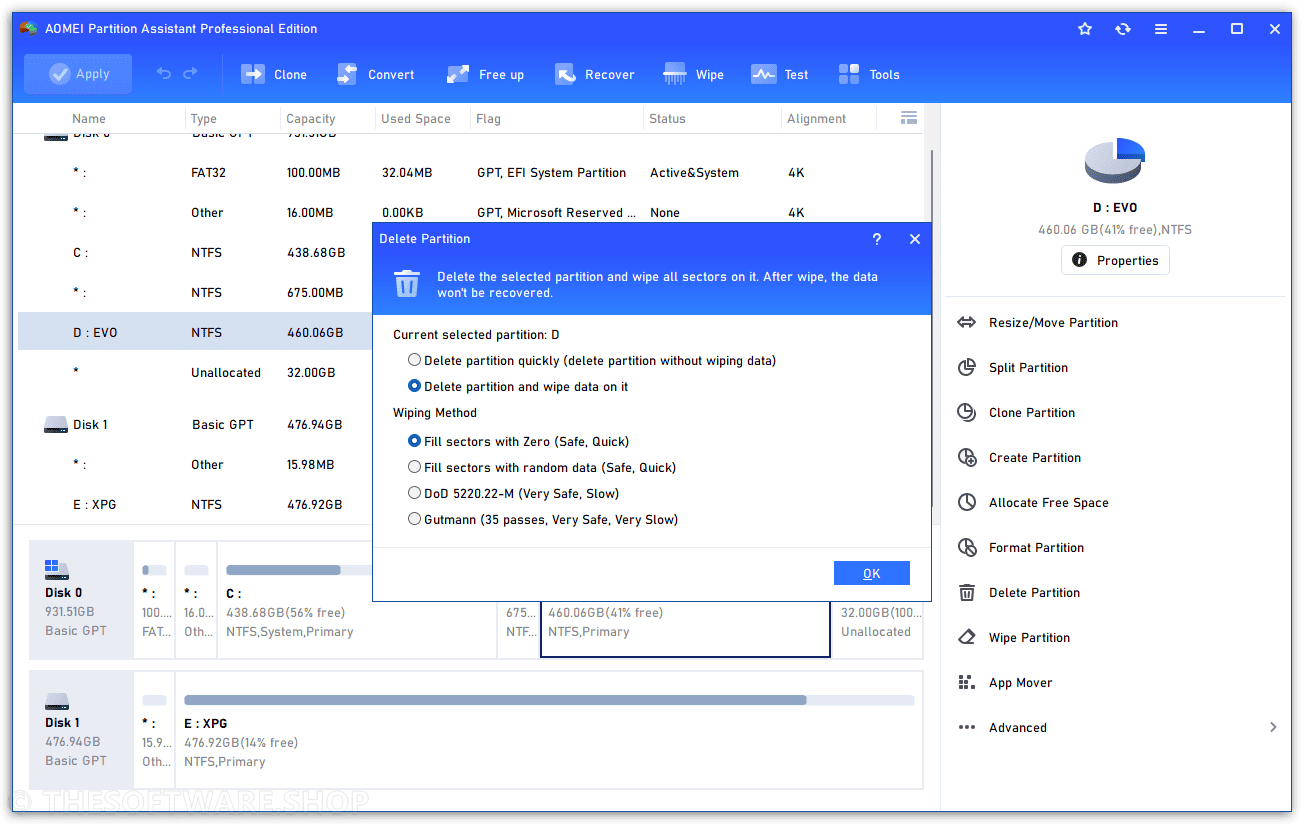Image resolution: width=1304 pixels, height=824 pixels.
Task: Click the Flag column header
Action: tap(489, 118)
